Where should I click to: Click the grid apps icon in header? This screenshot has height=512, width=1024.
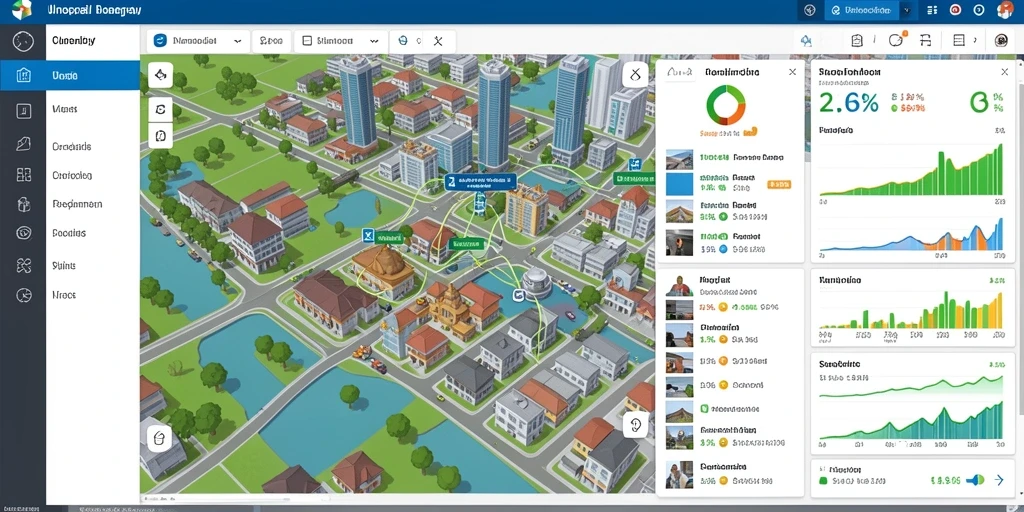click(x=933, y=10)
